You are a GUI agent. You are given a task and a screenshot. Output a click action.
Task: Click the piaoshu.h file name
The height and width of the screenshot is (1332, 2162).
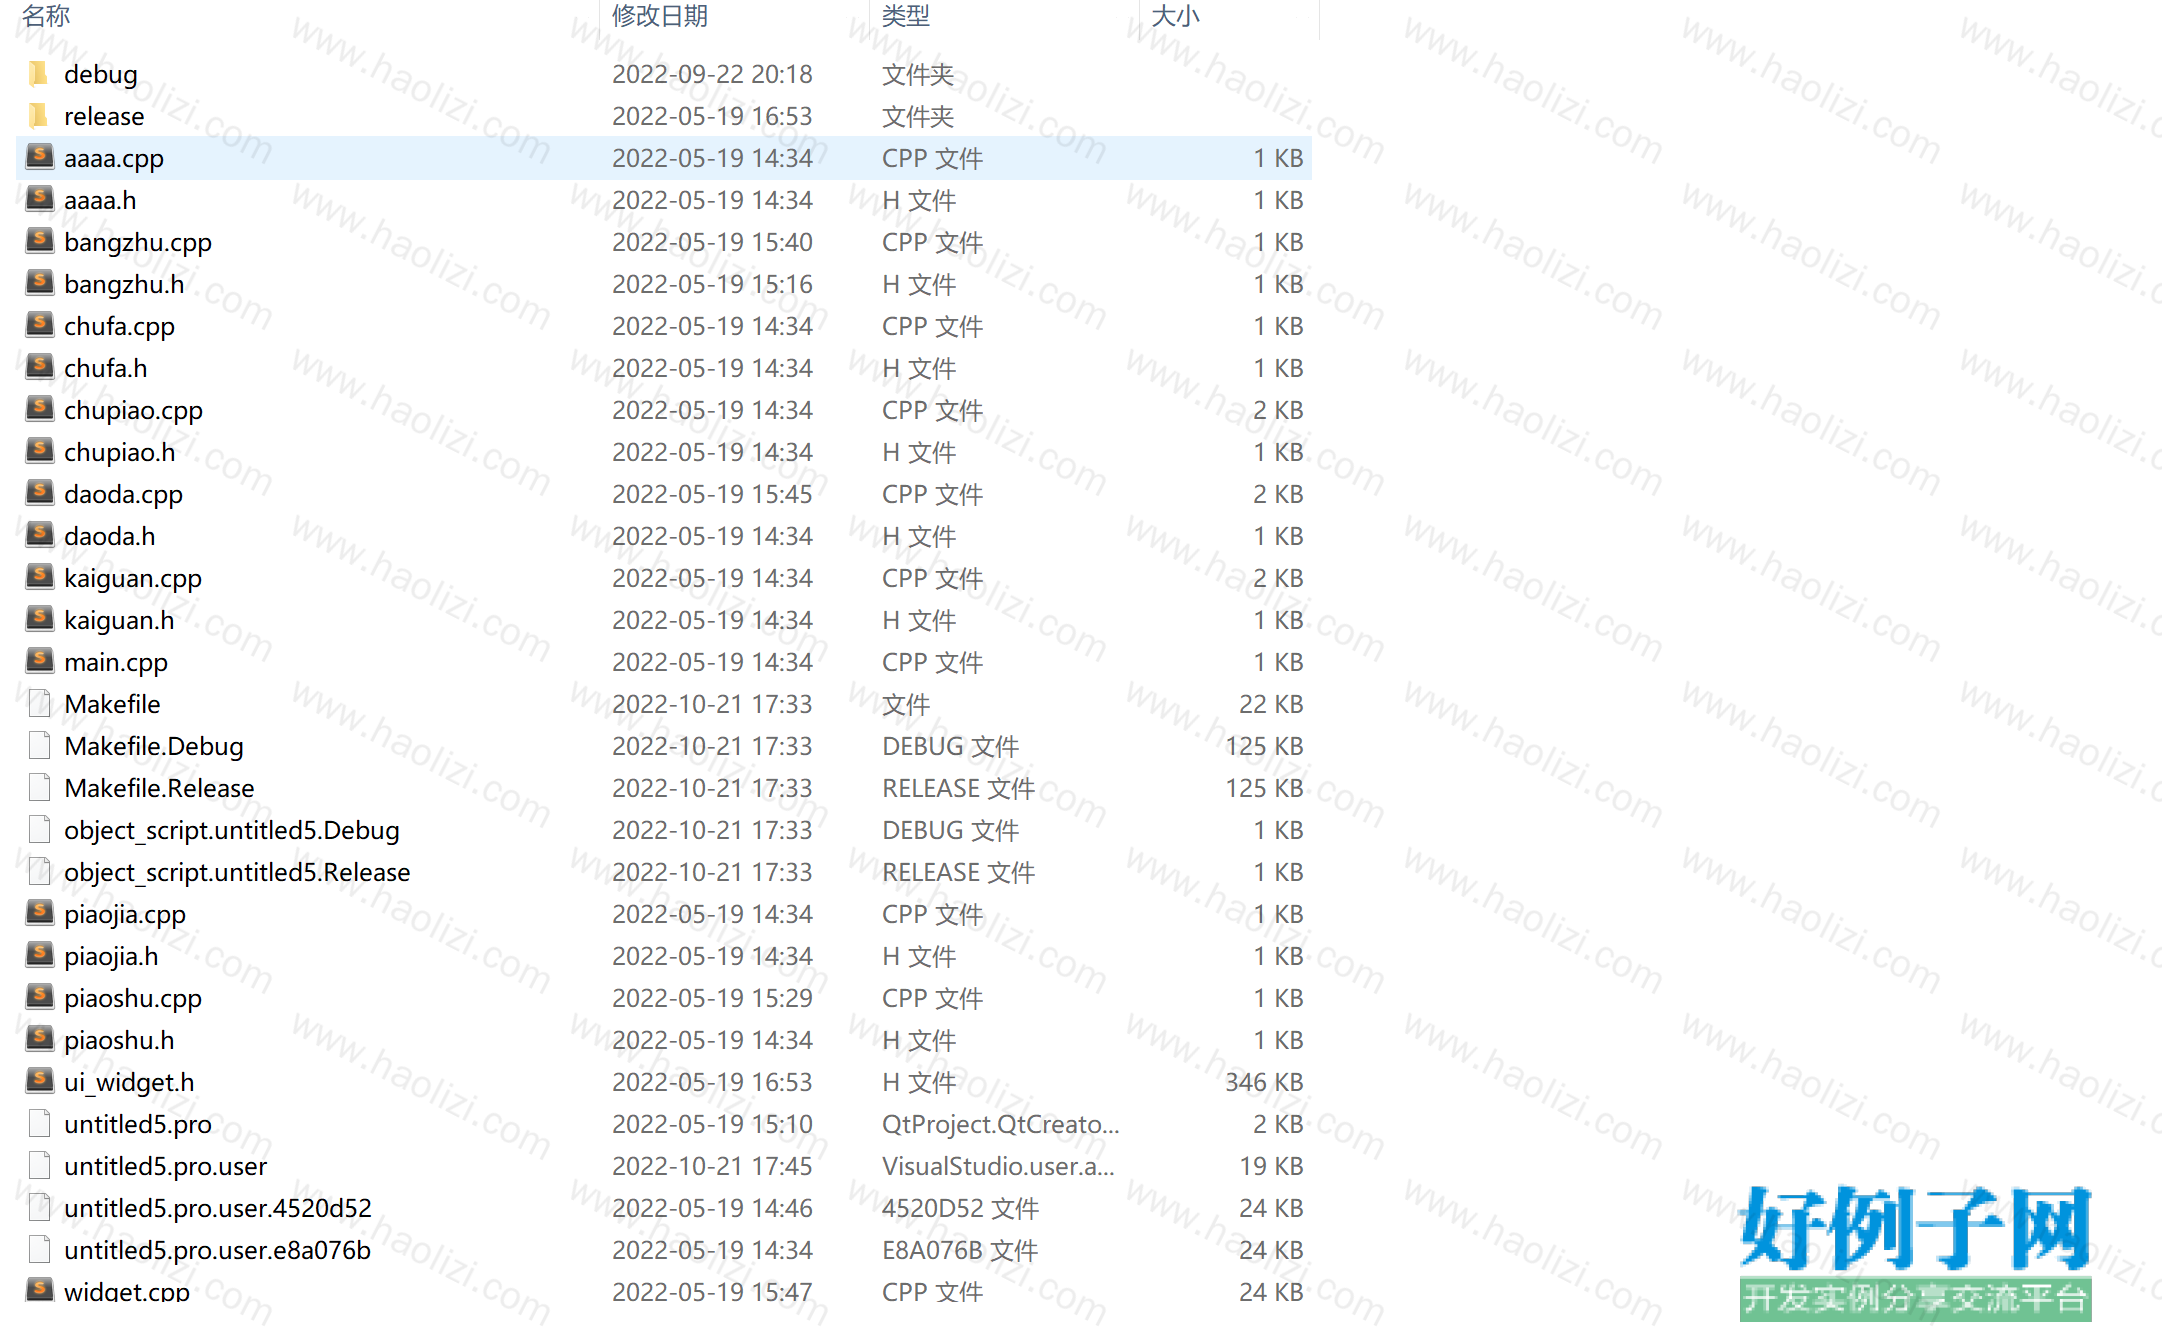(x=119, y=1040)
